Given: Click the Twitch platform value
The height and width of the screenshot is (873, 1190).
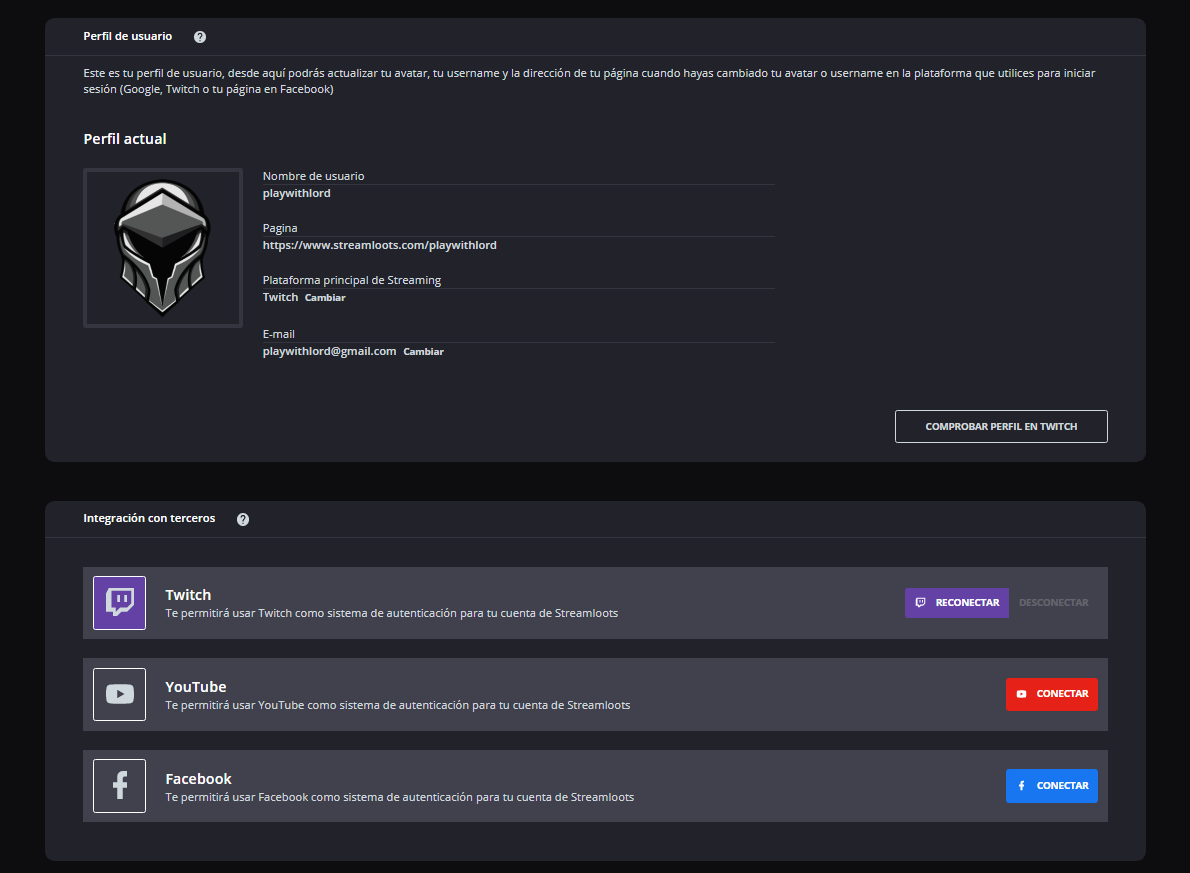Looking at the screenshot, I should point(280,298).
